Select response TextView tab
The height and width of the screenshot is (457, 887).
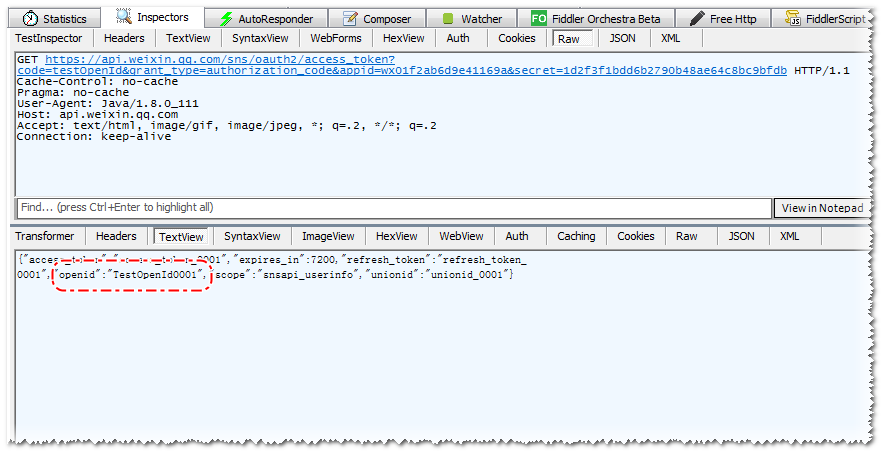point(181,236)
